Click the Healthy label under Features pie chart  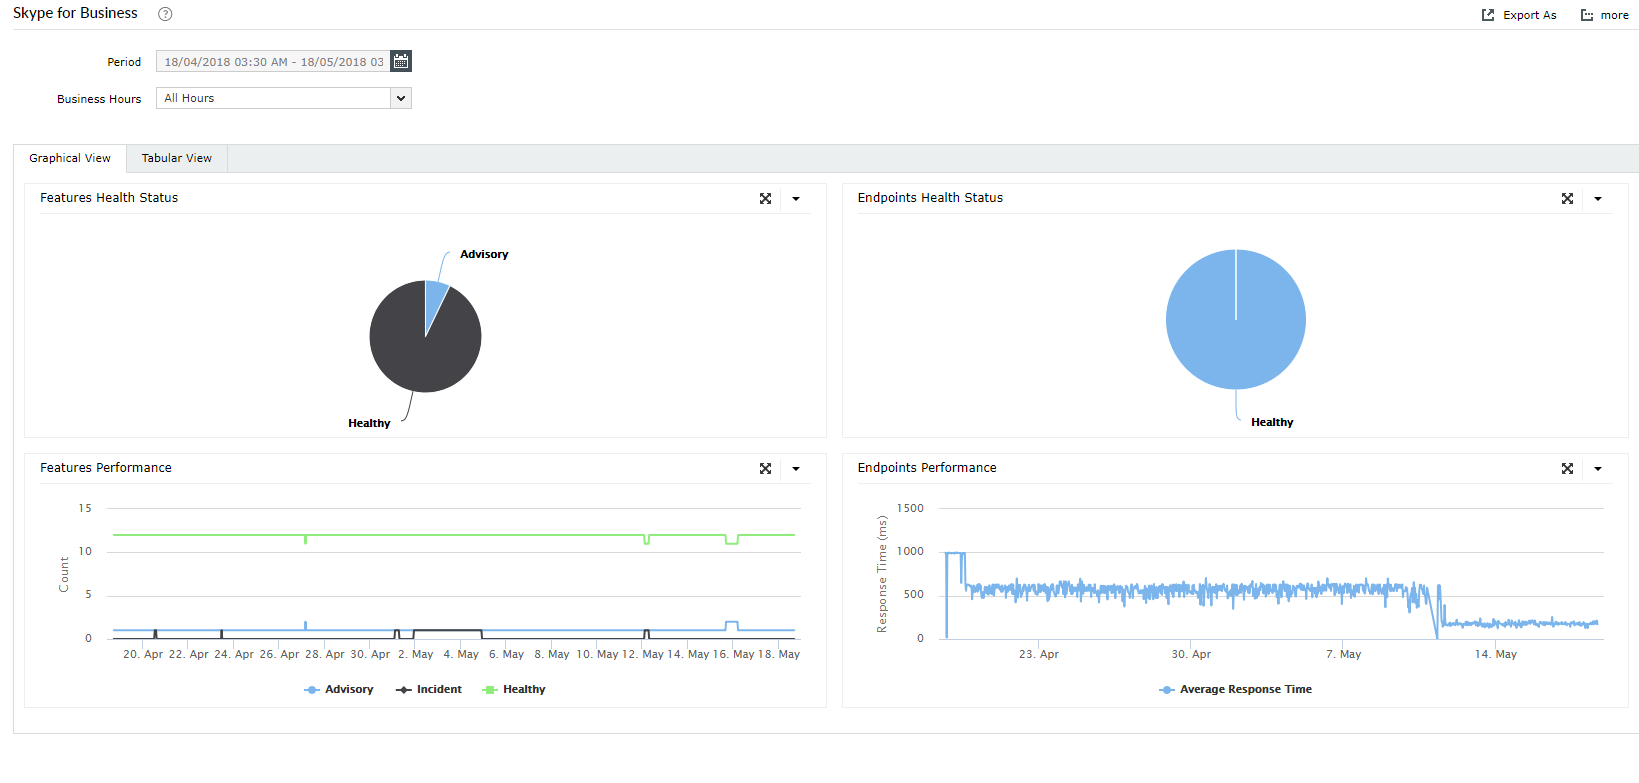point(369,423)
